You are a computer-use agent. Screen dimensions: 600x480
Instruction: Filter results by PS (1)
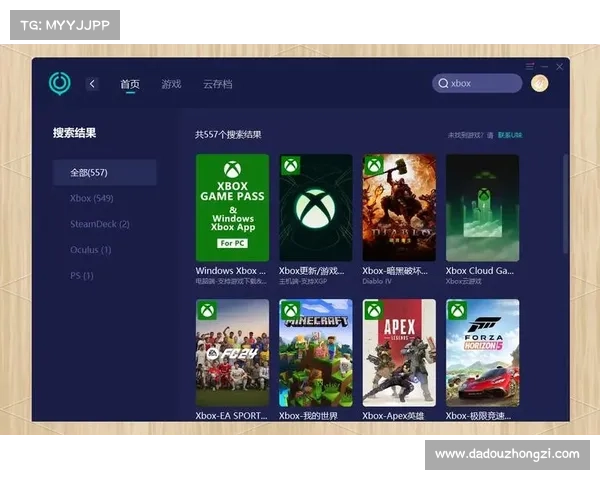(x=82, y=276)
